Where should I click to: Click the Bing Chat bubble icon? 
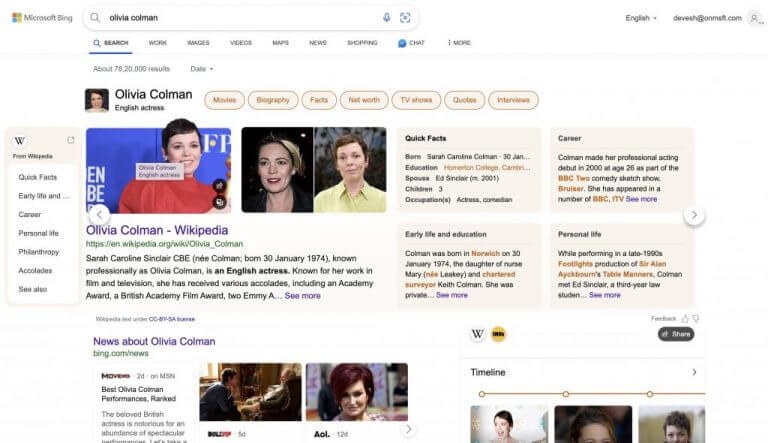[x=402, y=43]
